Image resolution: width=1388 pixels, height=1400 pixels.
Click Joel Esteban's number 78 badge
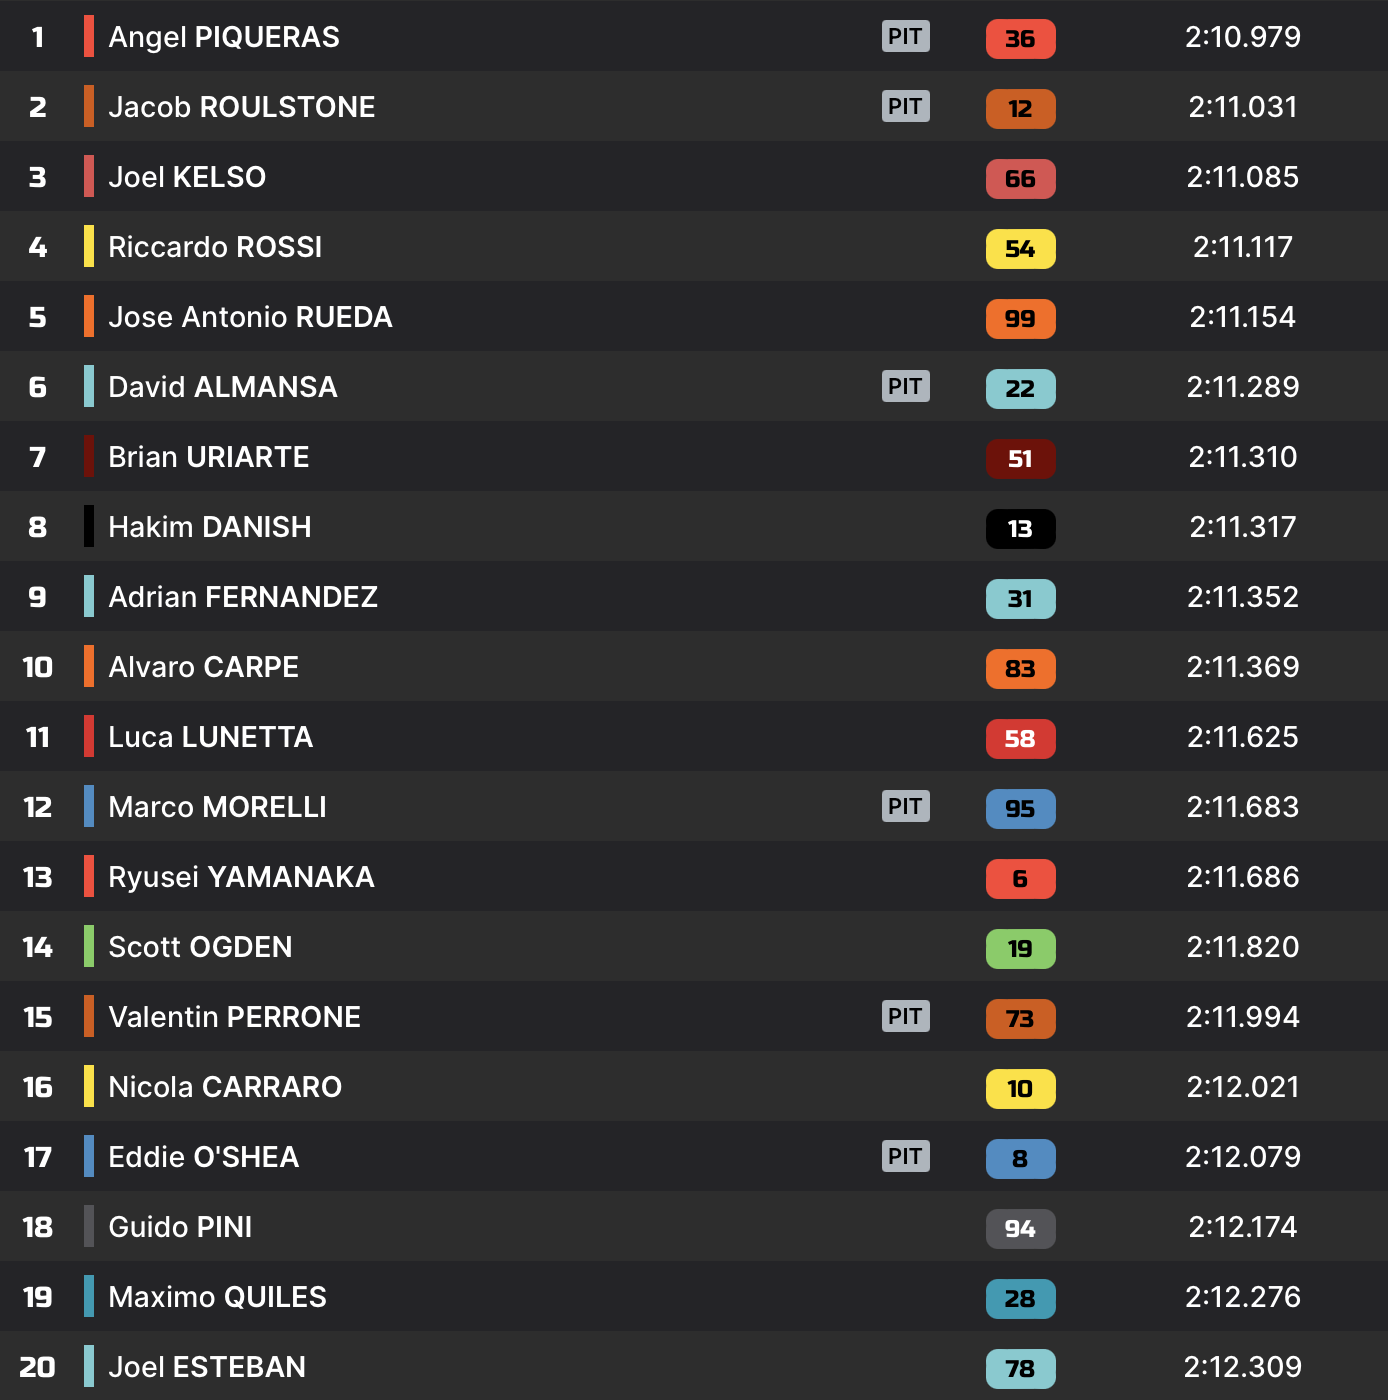(1020, 1369)
